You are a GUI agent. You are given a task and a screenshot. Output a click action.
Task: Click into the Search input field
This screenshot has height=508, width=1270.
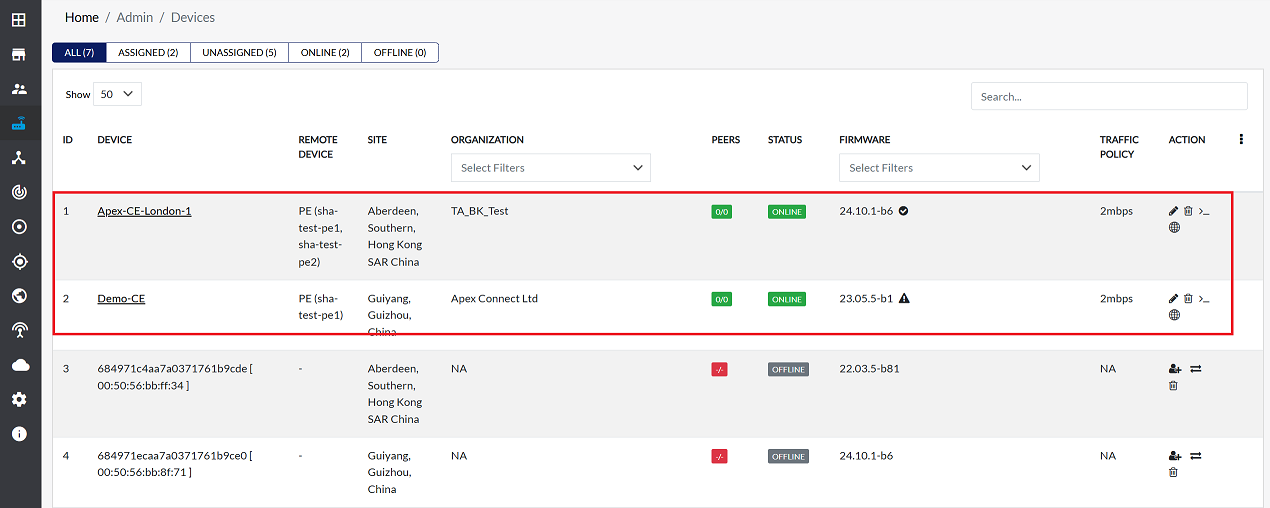pyautogui.click(x=1108, y=97)
